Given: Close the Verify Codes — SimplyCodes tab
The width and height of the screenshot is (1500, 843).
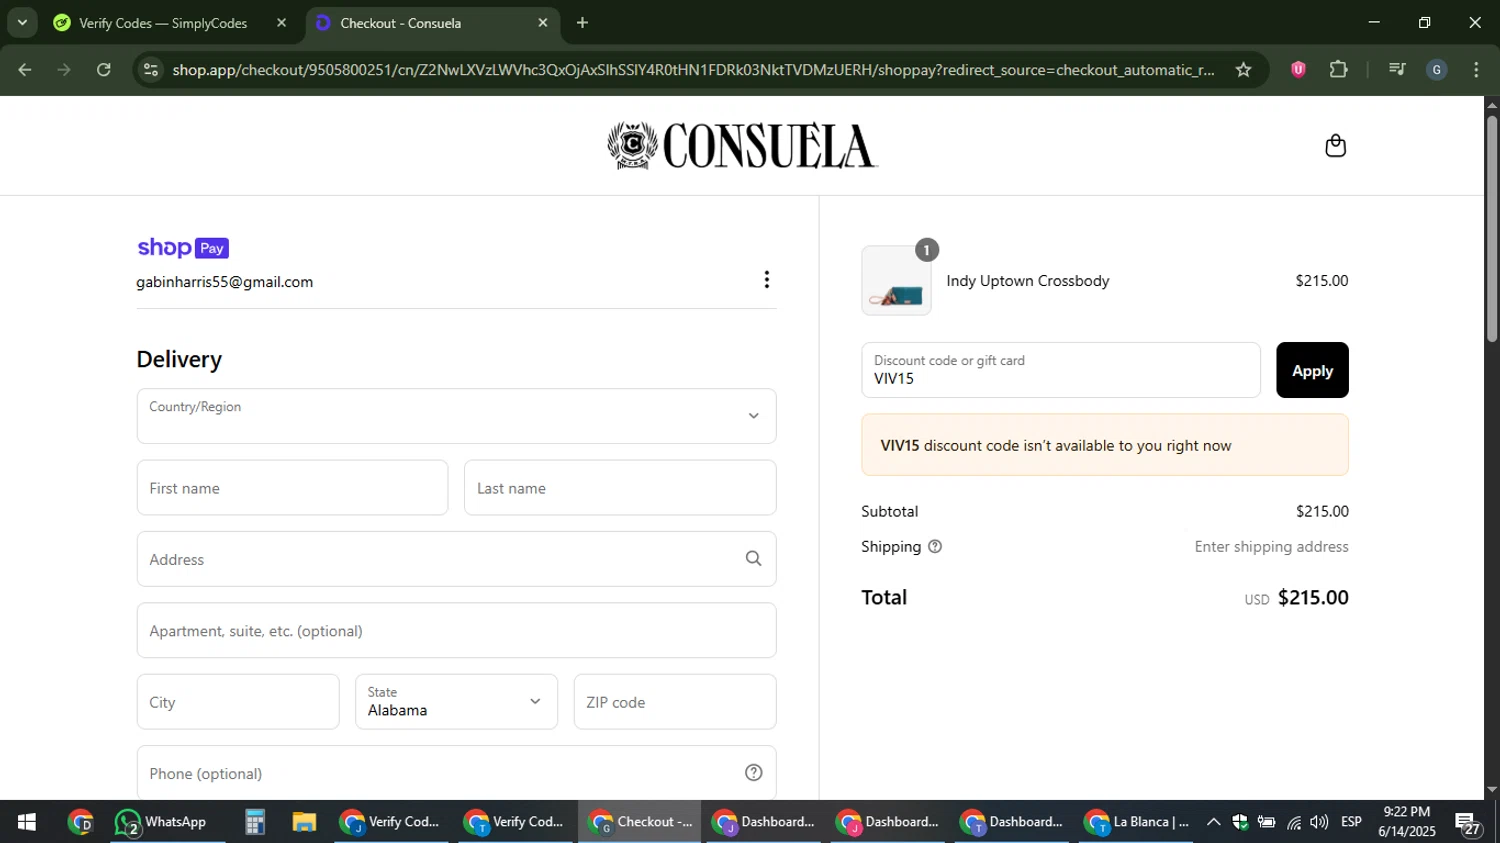Looking at the screenshot, I should point(281,23).
